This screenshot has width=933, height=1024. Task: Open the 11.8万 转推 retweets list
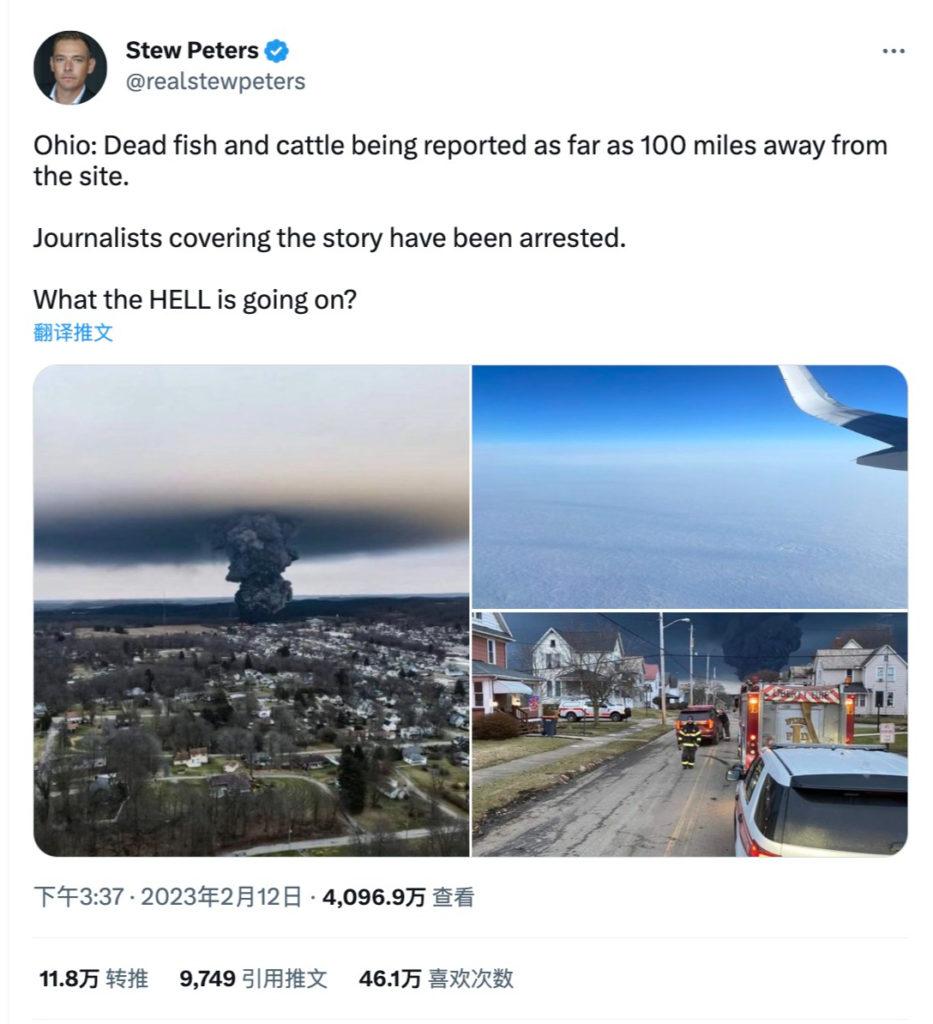pos(93,978)
